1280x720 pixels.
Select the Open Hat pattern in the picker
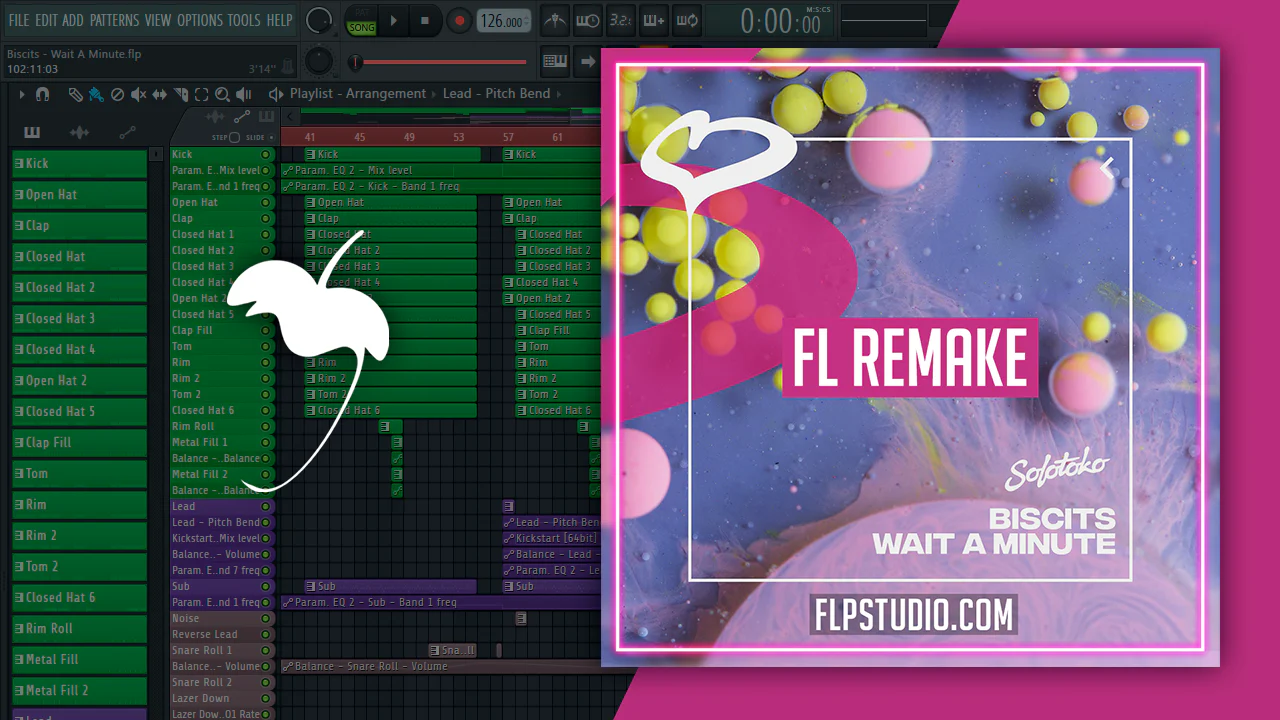click(79, 194)
